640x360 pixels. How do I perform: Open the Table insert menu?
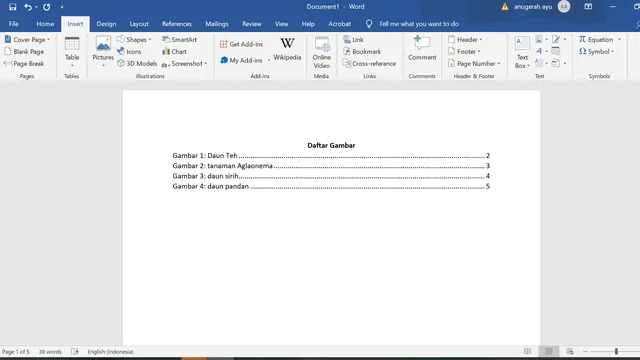pyautogui.click(x=72, y=52)
